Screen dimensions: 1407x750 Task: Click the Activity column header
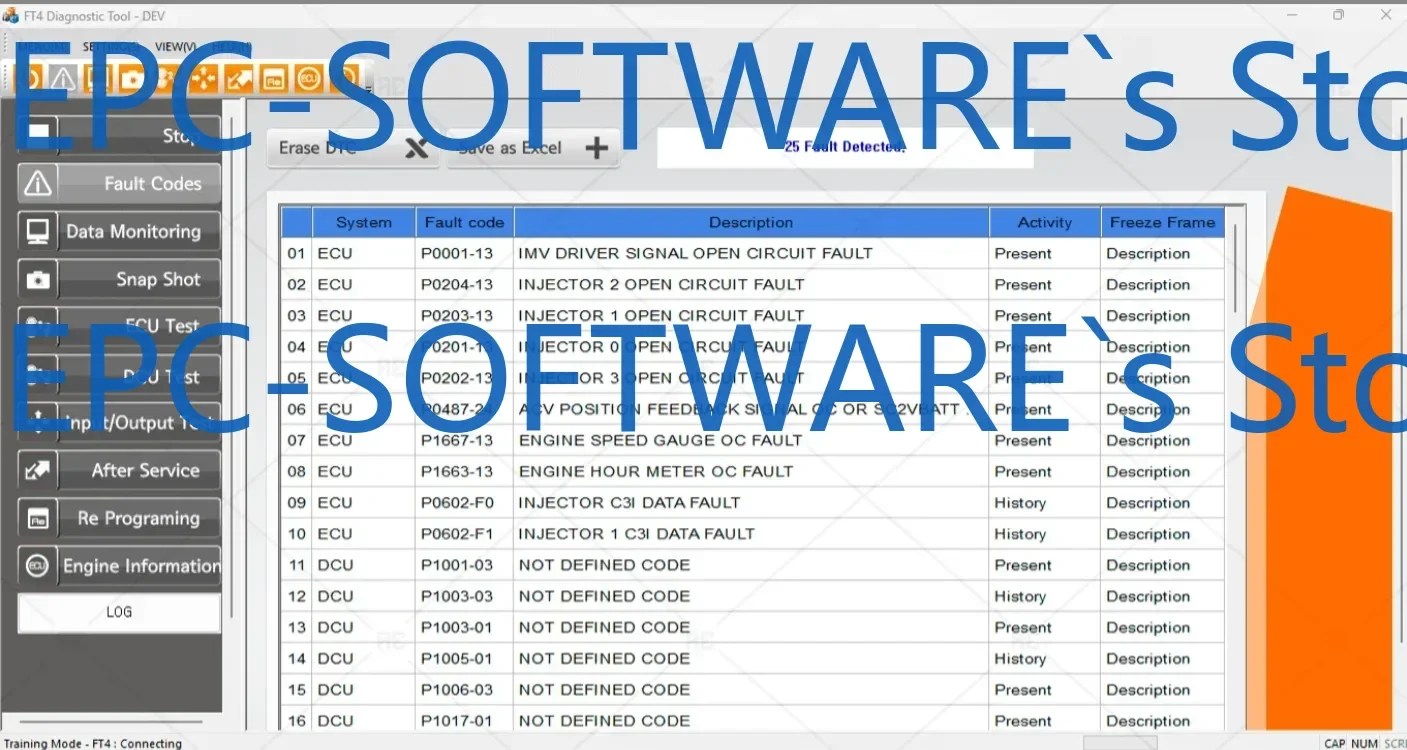coord(1045,222)
